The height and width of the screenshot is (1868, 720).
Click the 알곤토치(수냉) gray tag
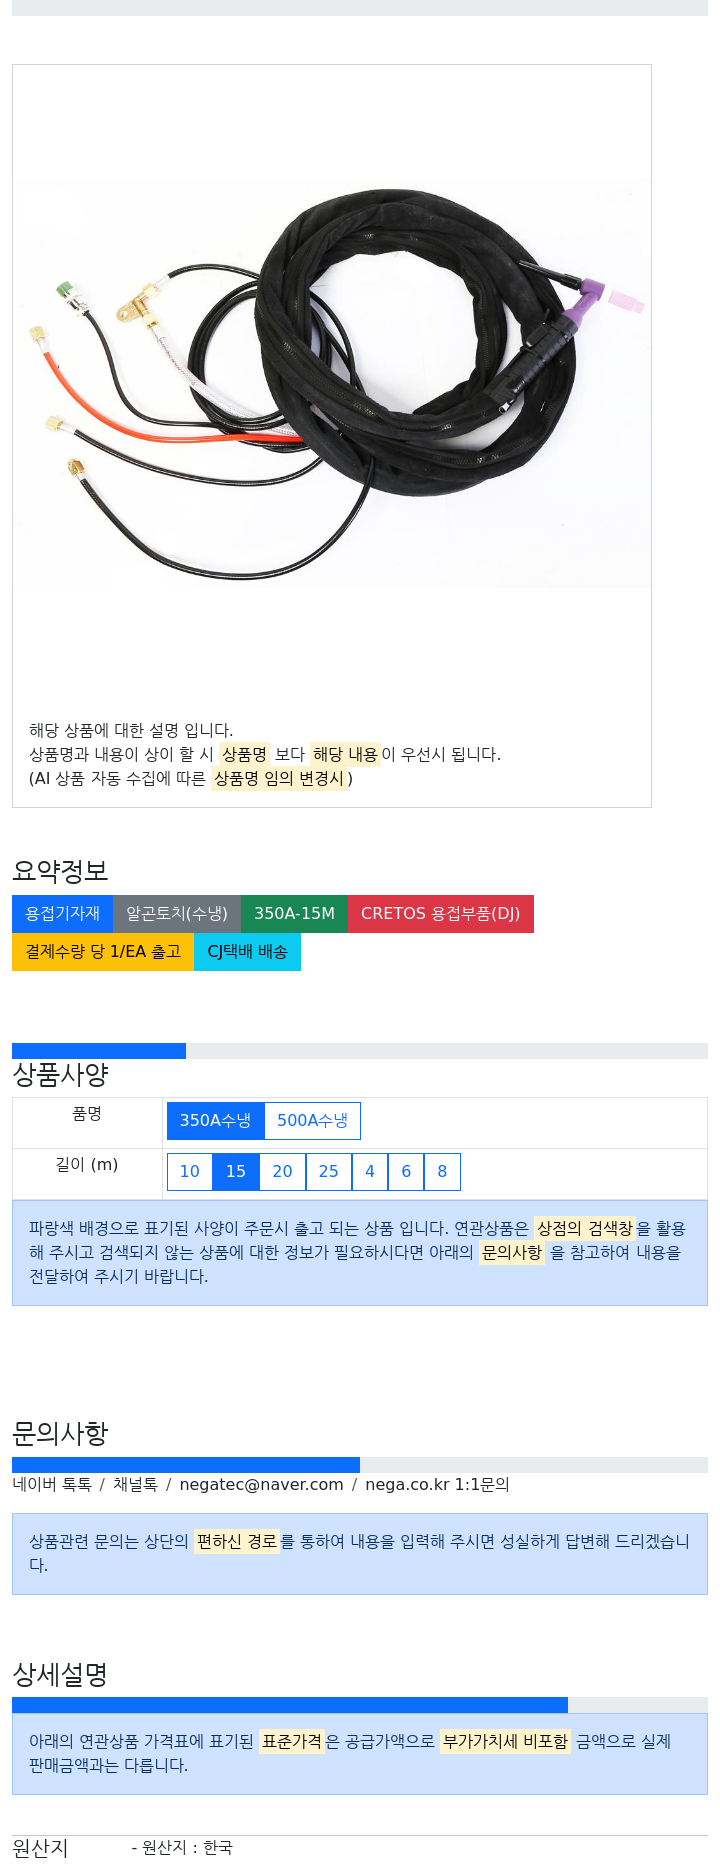coord(177,914)
